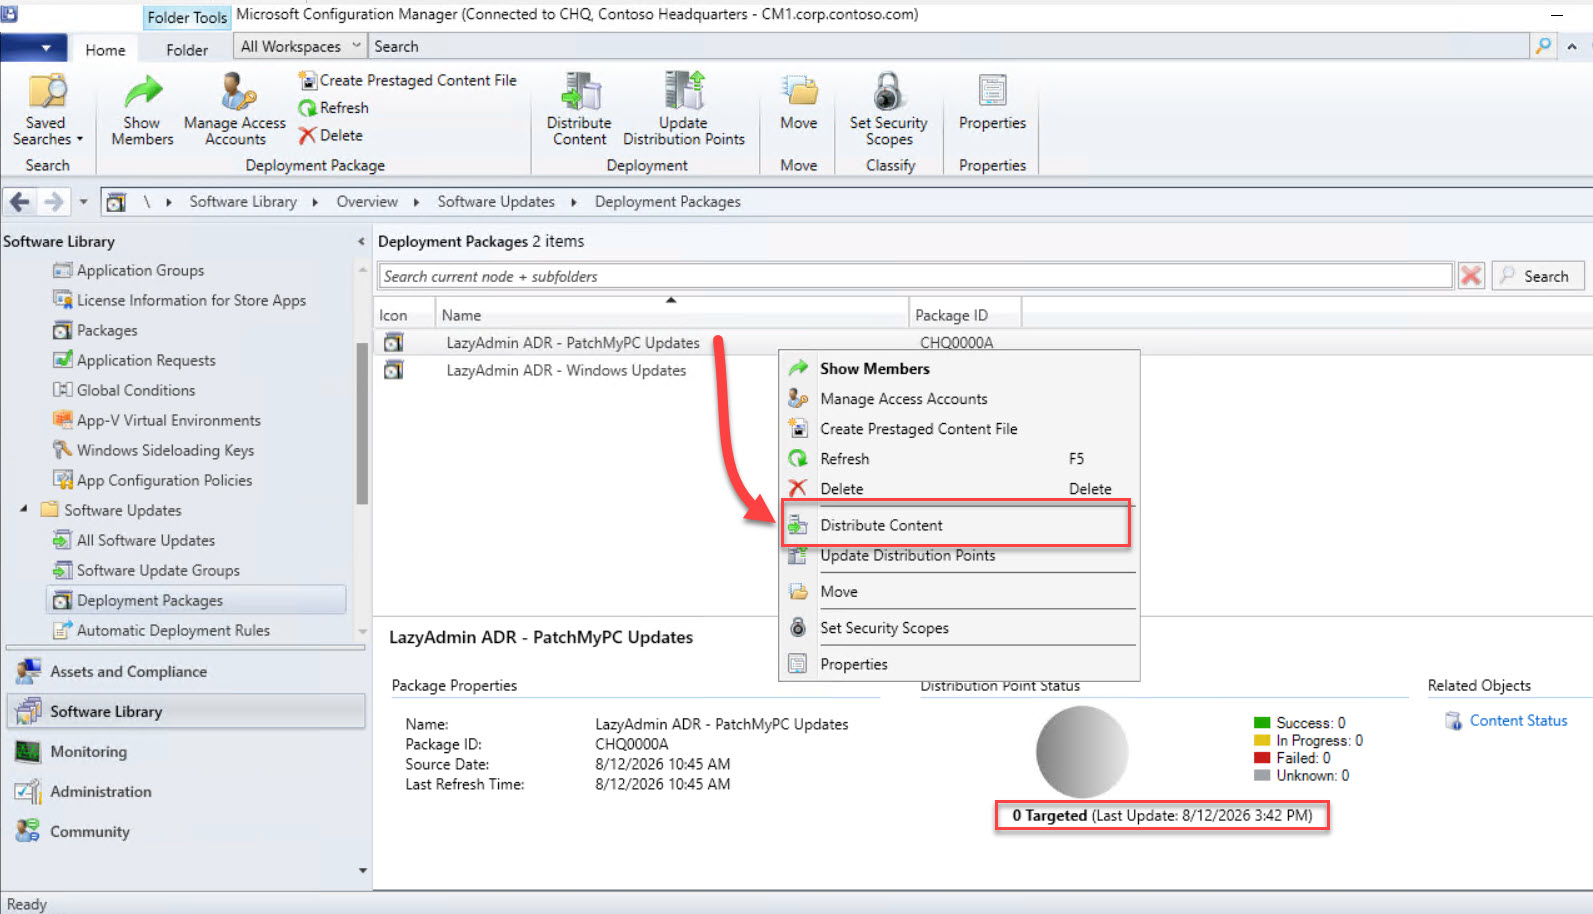Choose Delete in the context menu
The height and width of the screenshot is (914, 1593).
959,489
